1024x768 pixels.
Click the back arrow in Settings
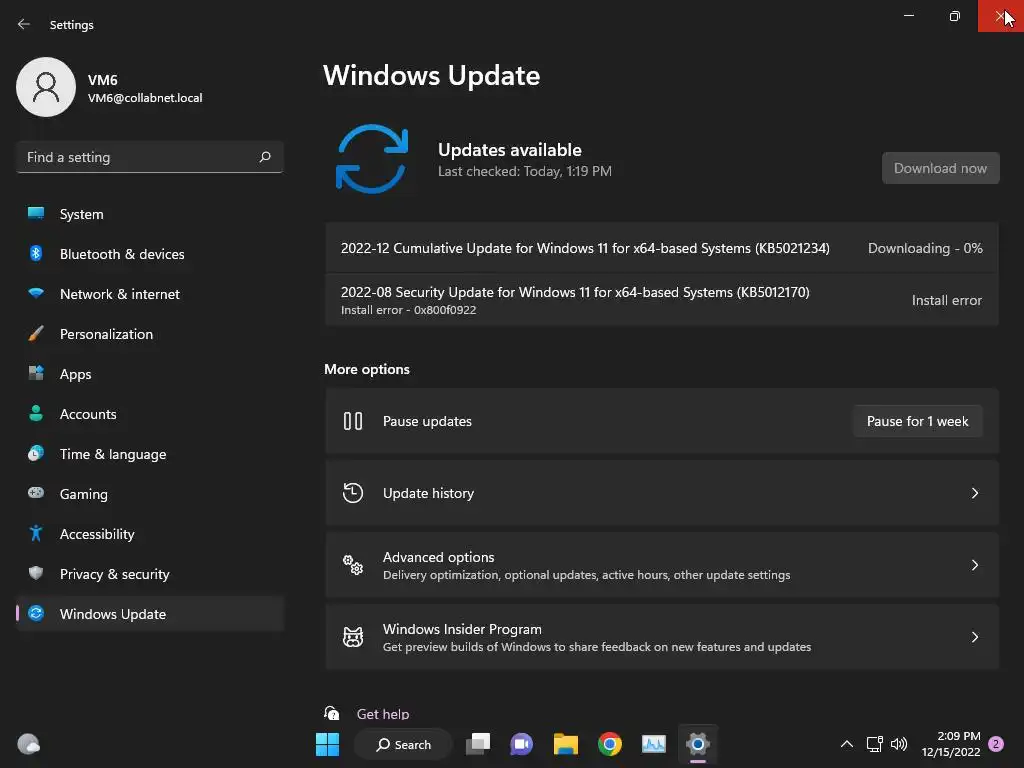coord(24,24)
